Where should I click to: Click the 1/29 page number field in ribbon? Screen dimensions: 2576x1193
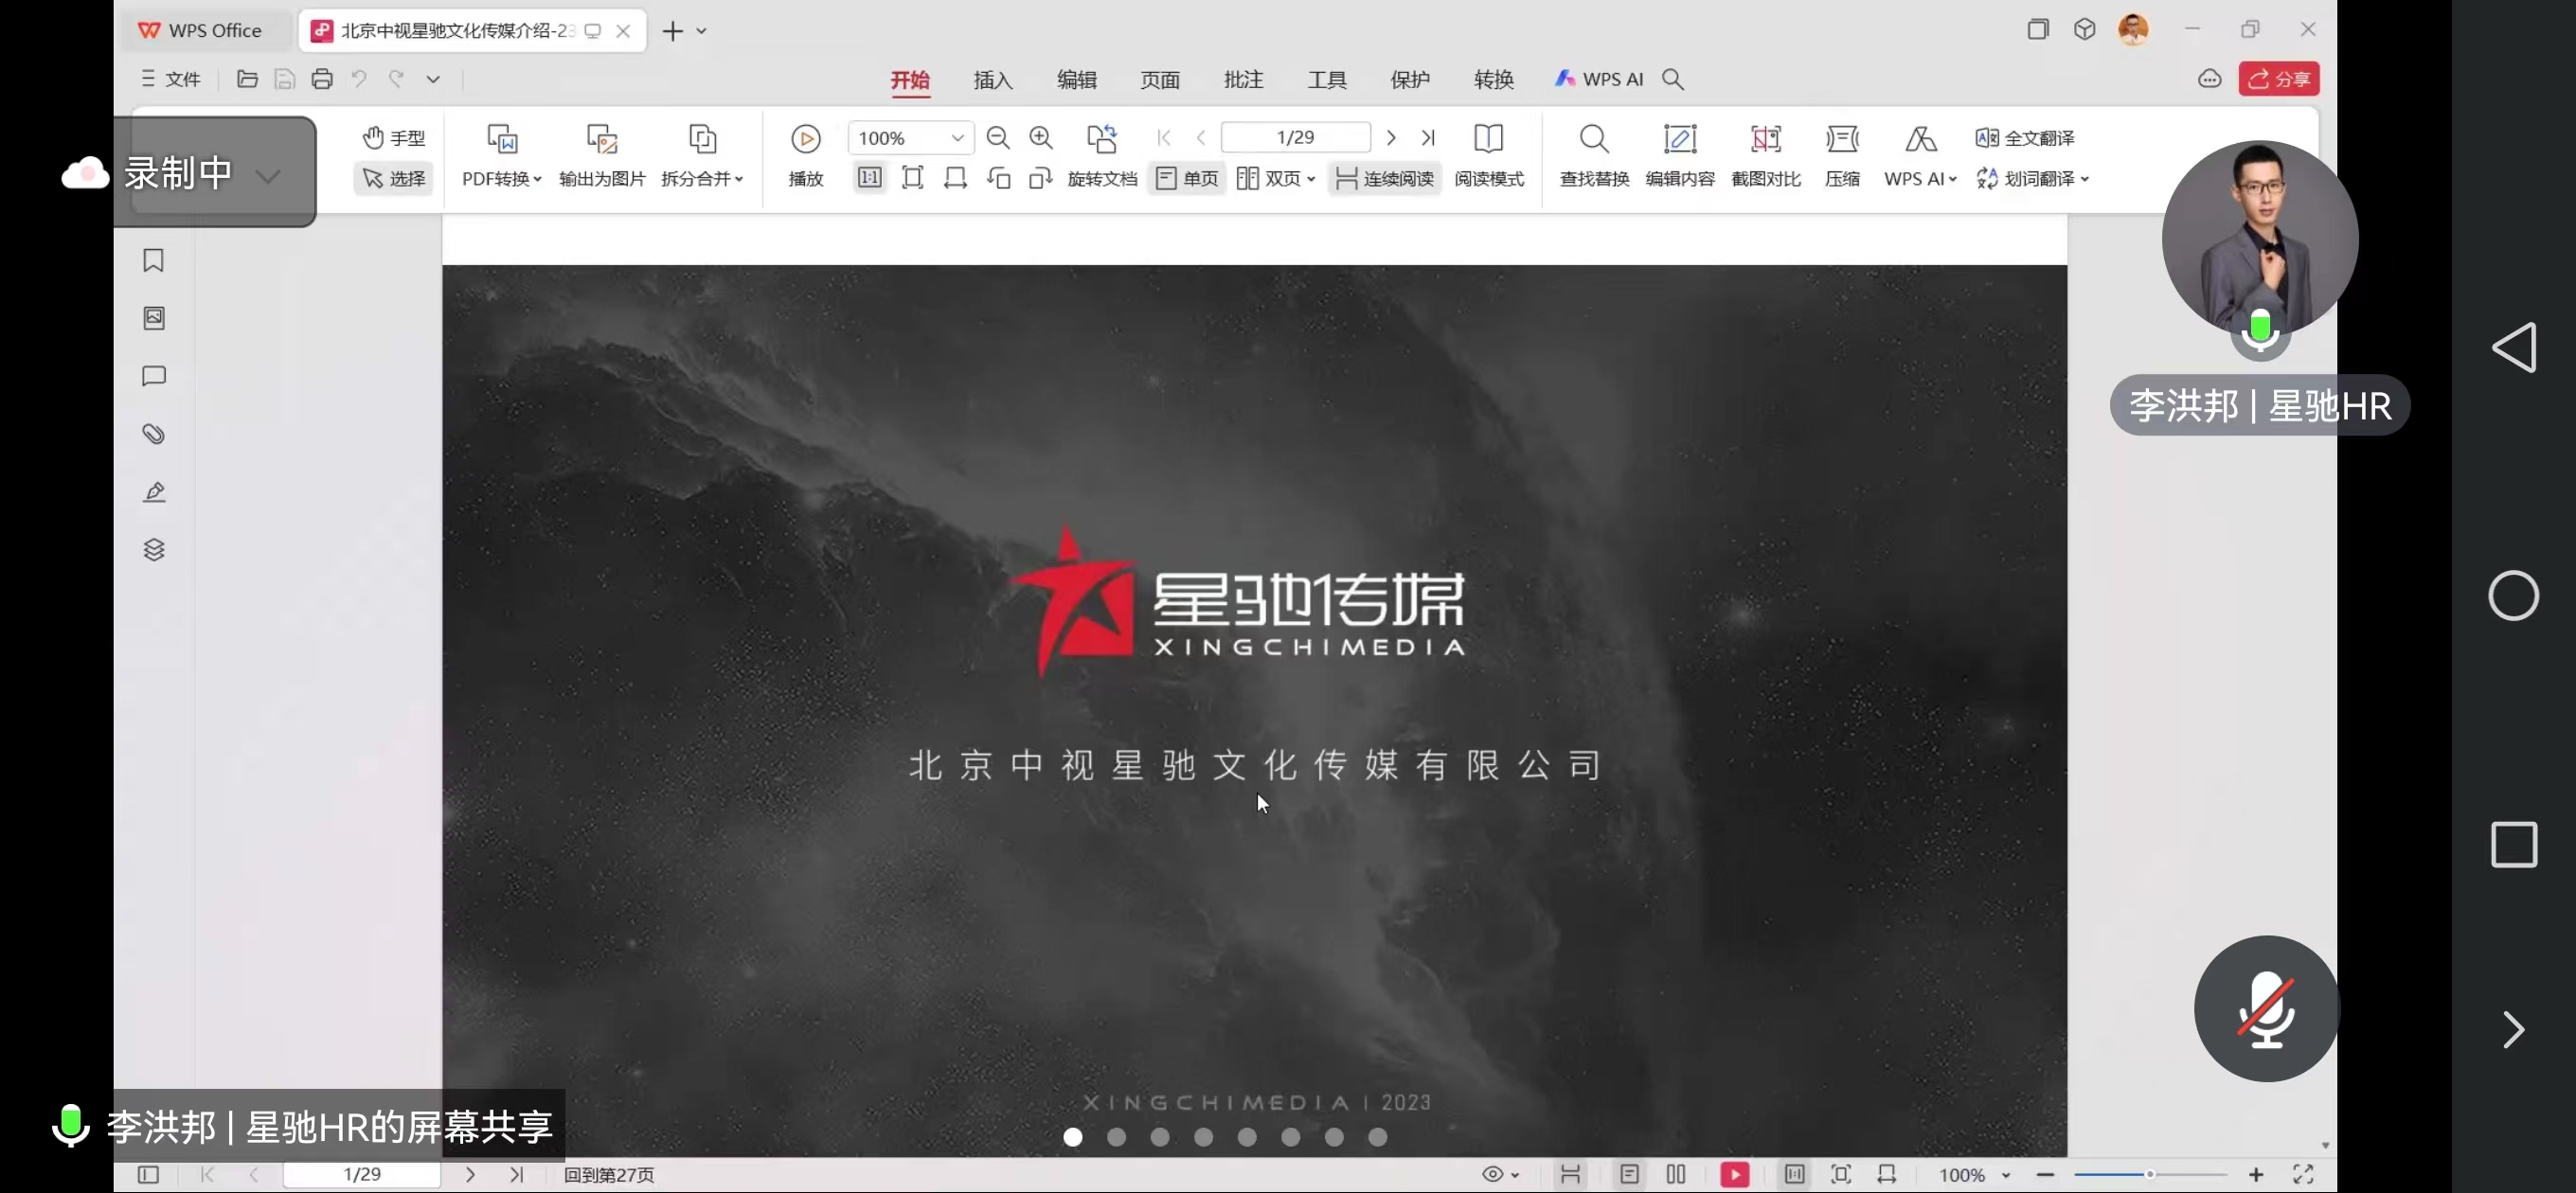[x=1295, y=137]
